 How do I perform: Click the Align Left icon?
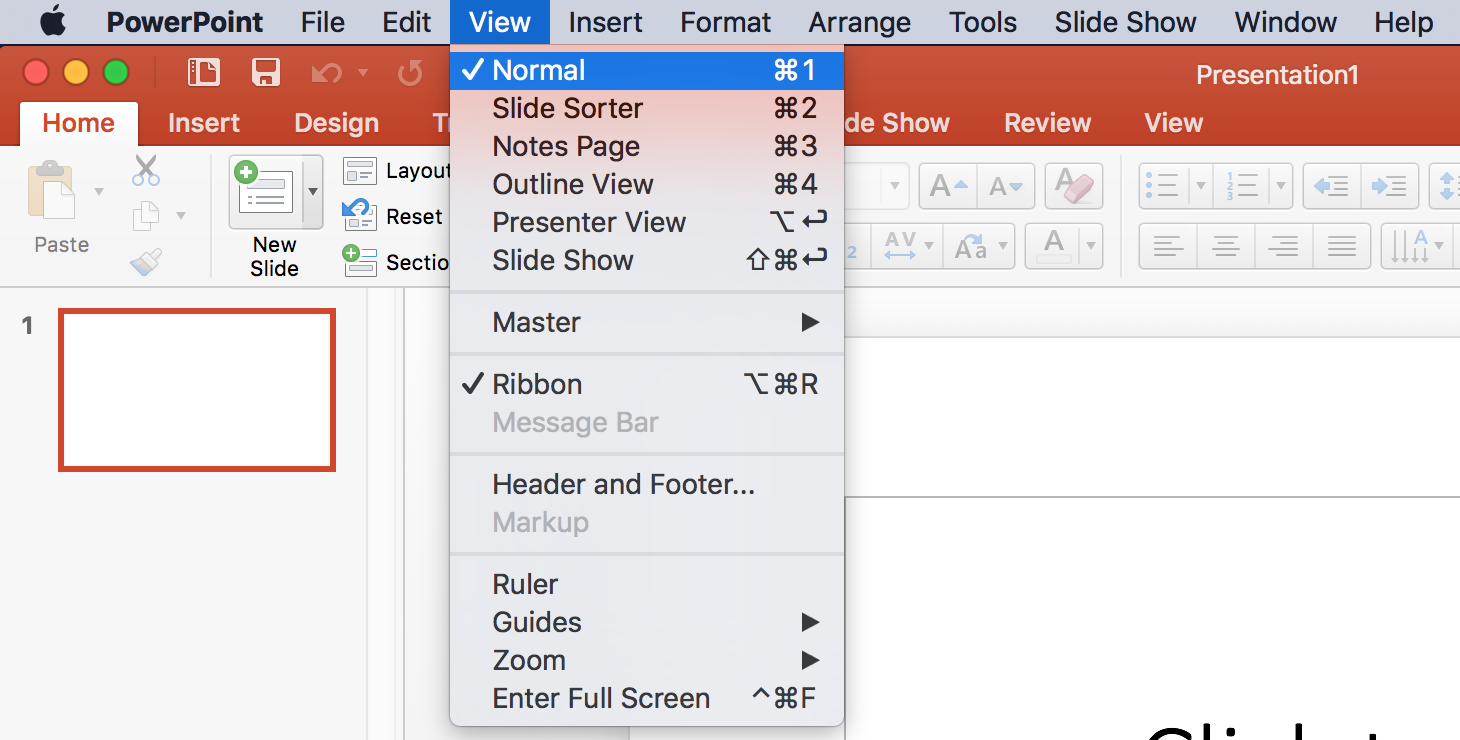1168,246
